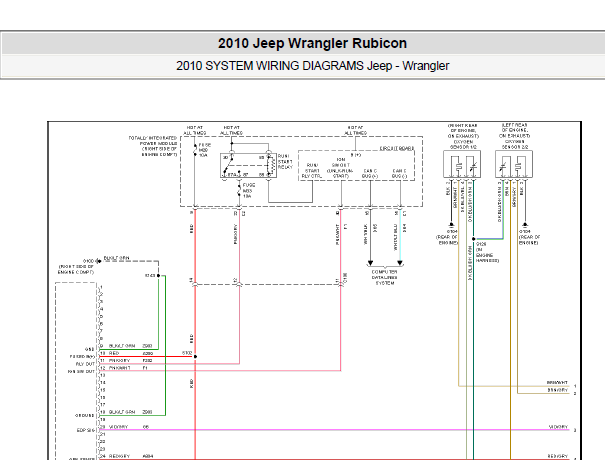Click the 'COMPUTER DATALINES SYSTEM' label
Screen dimensions: 605x460
(385, 277)
